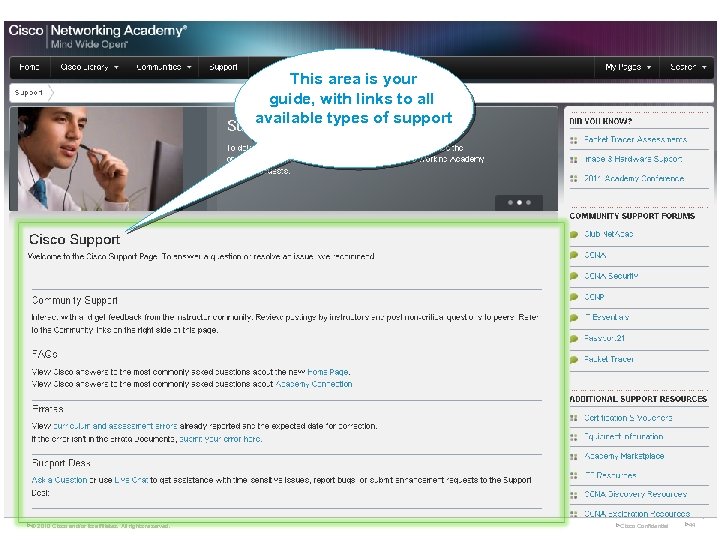The height and width of the screenshot is (540, 720).
Task: Open Packet Tracer Assessments link
Action: coord(636,139)
